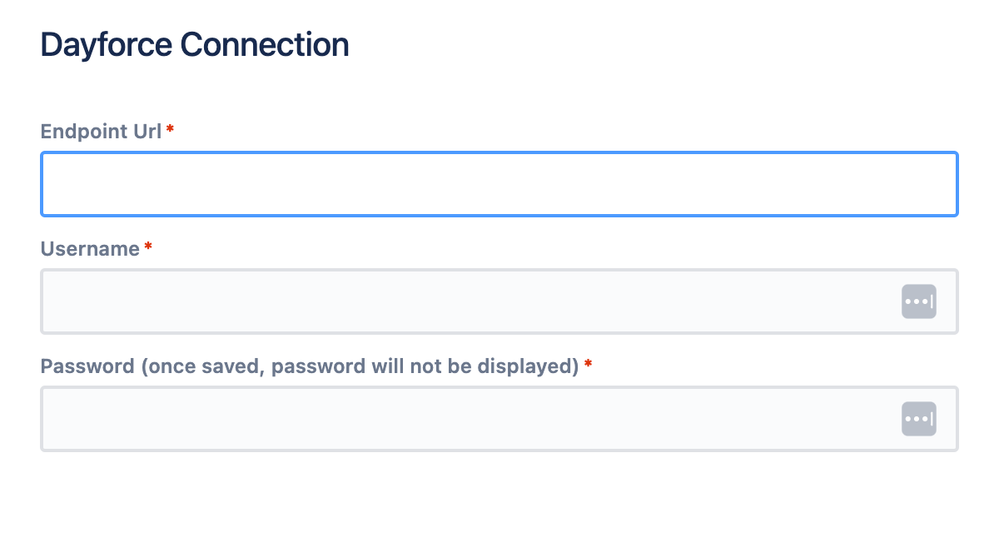Select the Username text box
This screenshot has height=543, width=999.
pyautogui.click(x=500, y=301)
